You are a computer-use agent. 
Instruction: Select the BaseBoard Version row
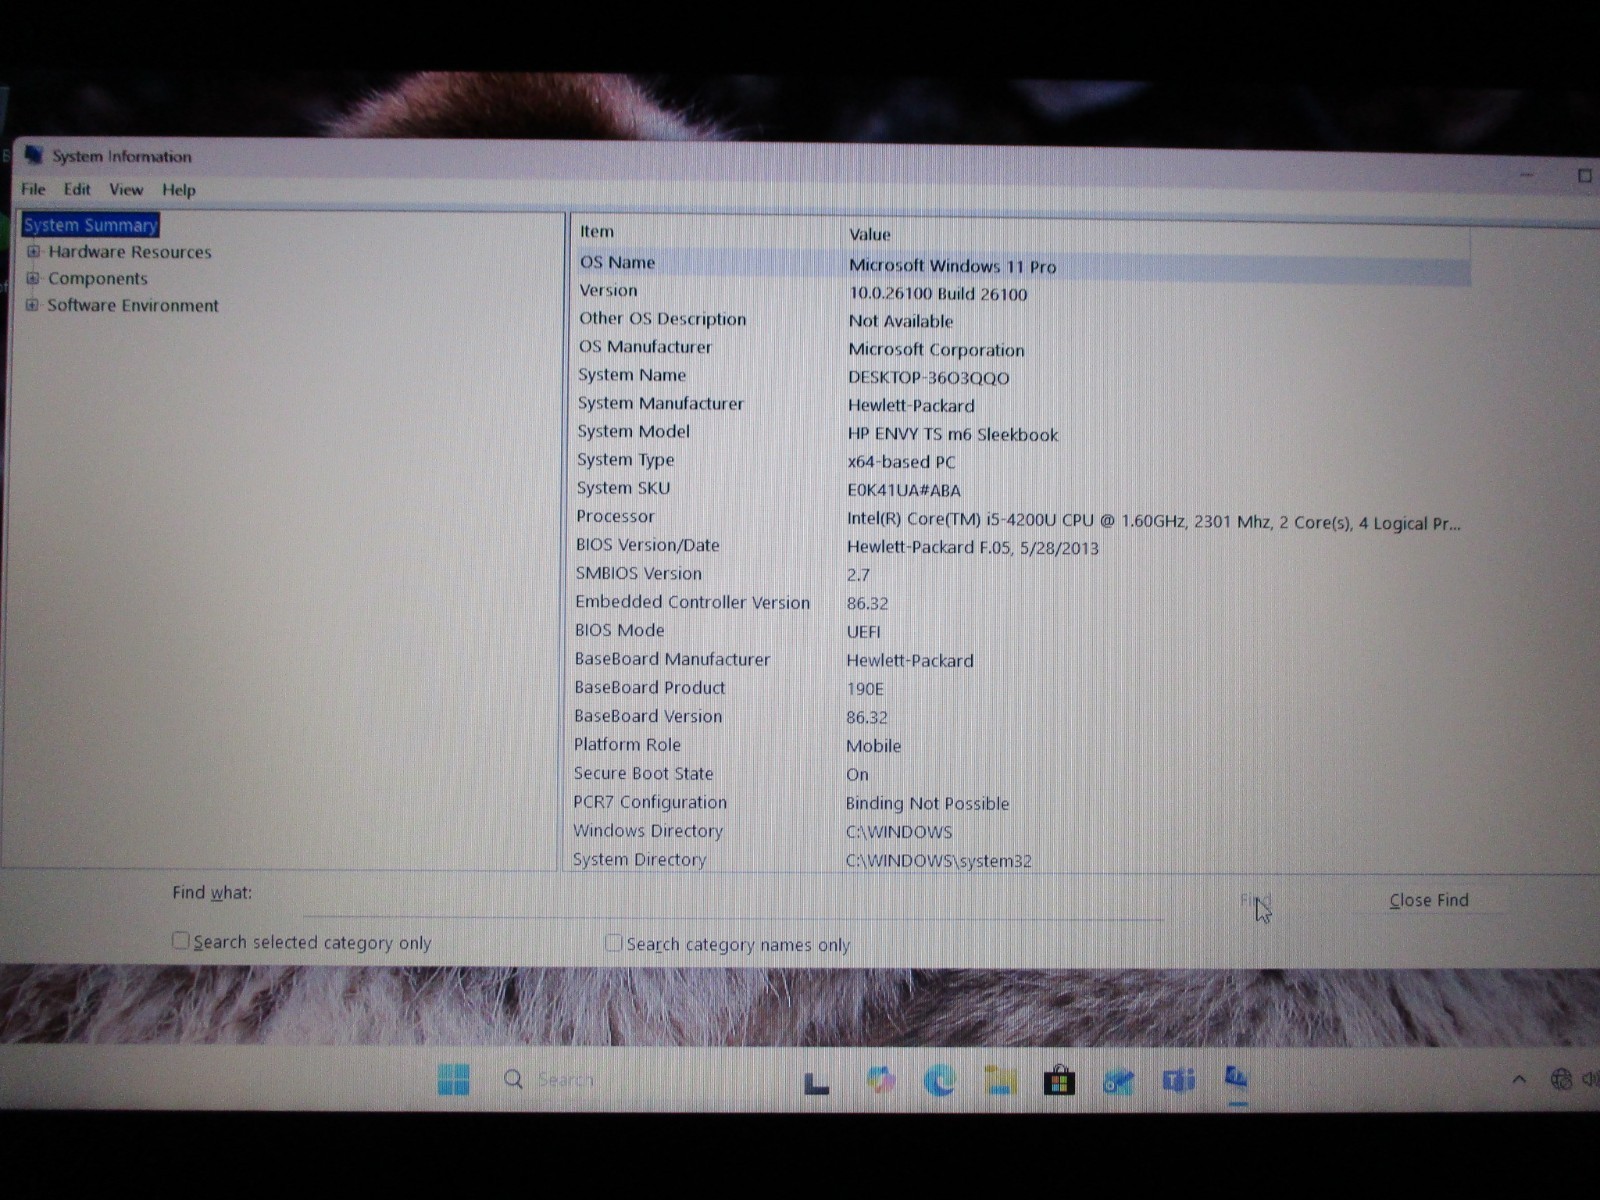1022,717
